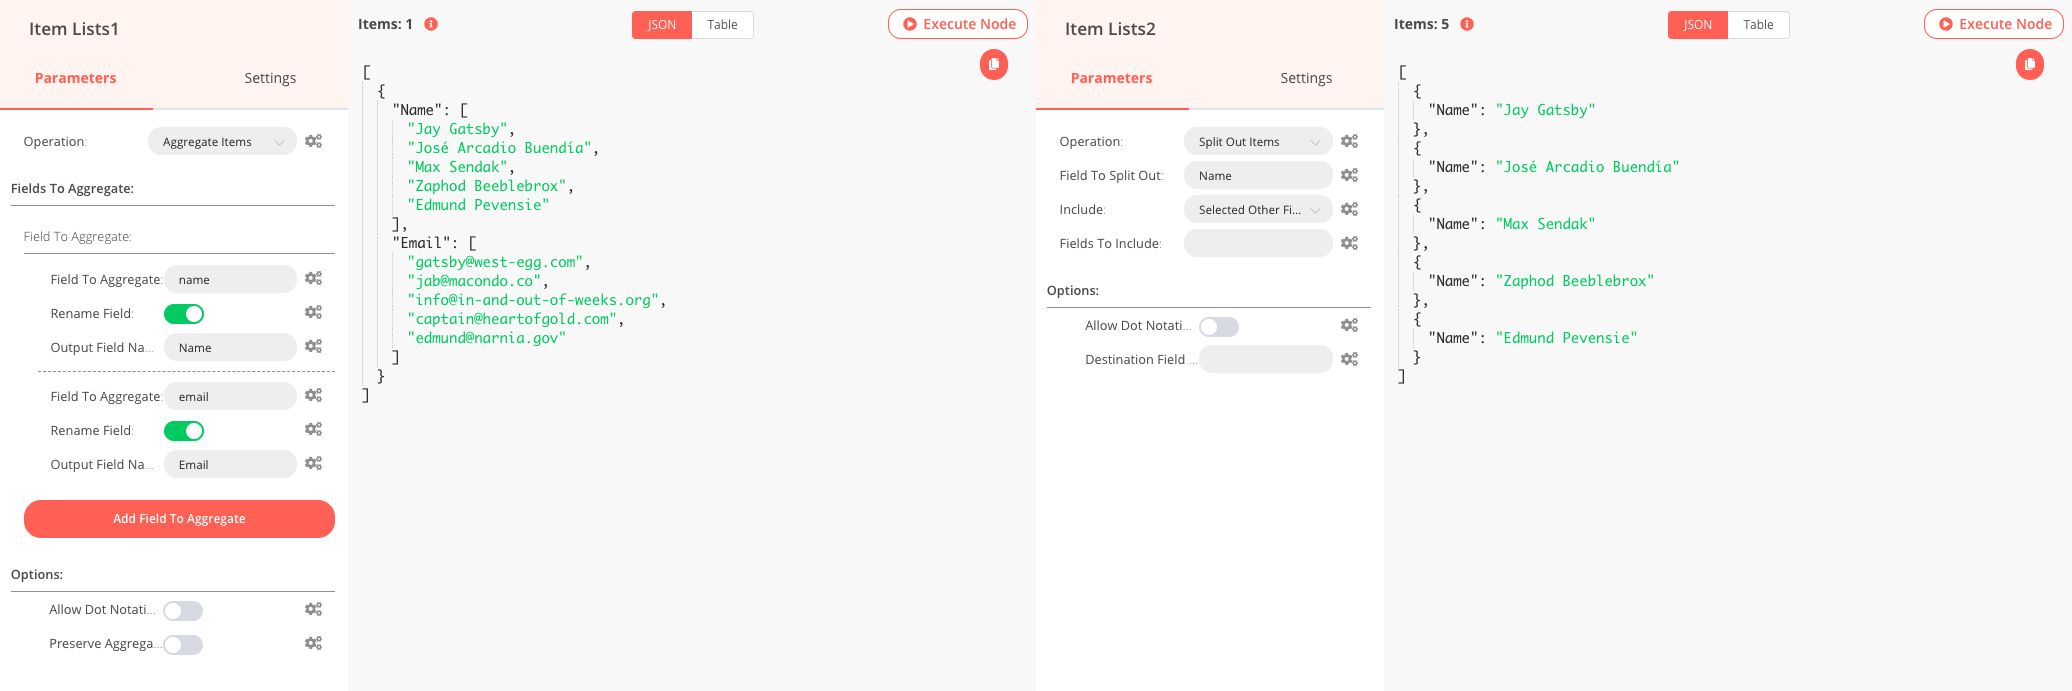Open gear options for Field To Split Out
The image size is (2072, 691).
[1349, 176]
